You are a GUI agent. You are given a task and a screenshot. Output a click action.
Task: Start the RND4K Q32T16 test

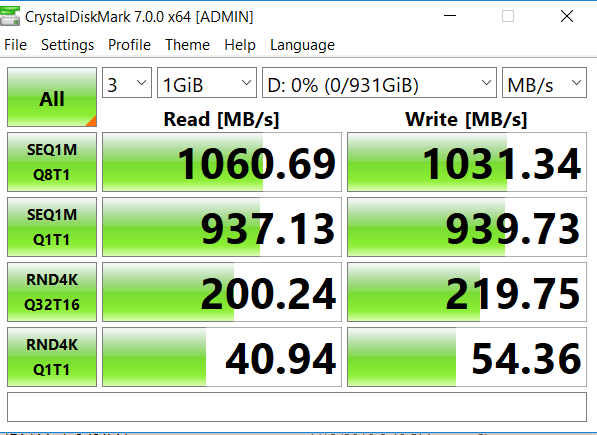(52, 292)
